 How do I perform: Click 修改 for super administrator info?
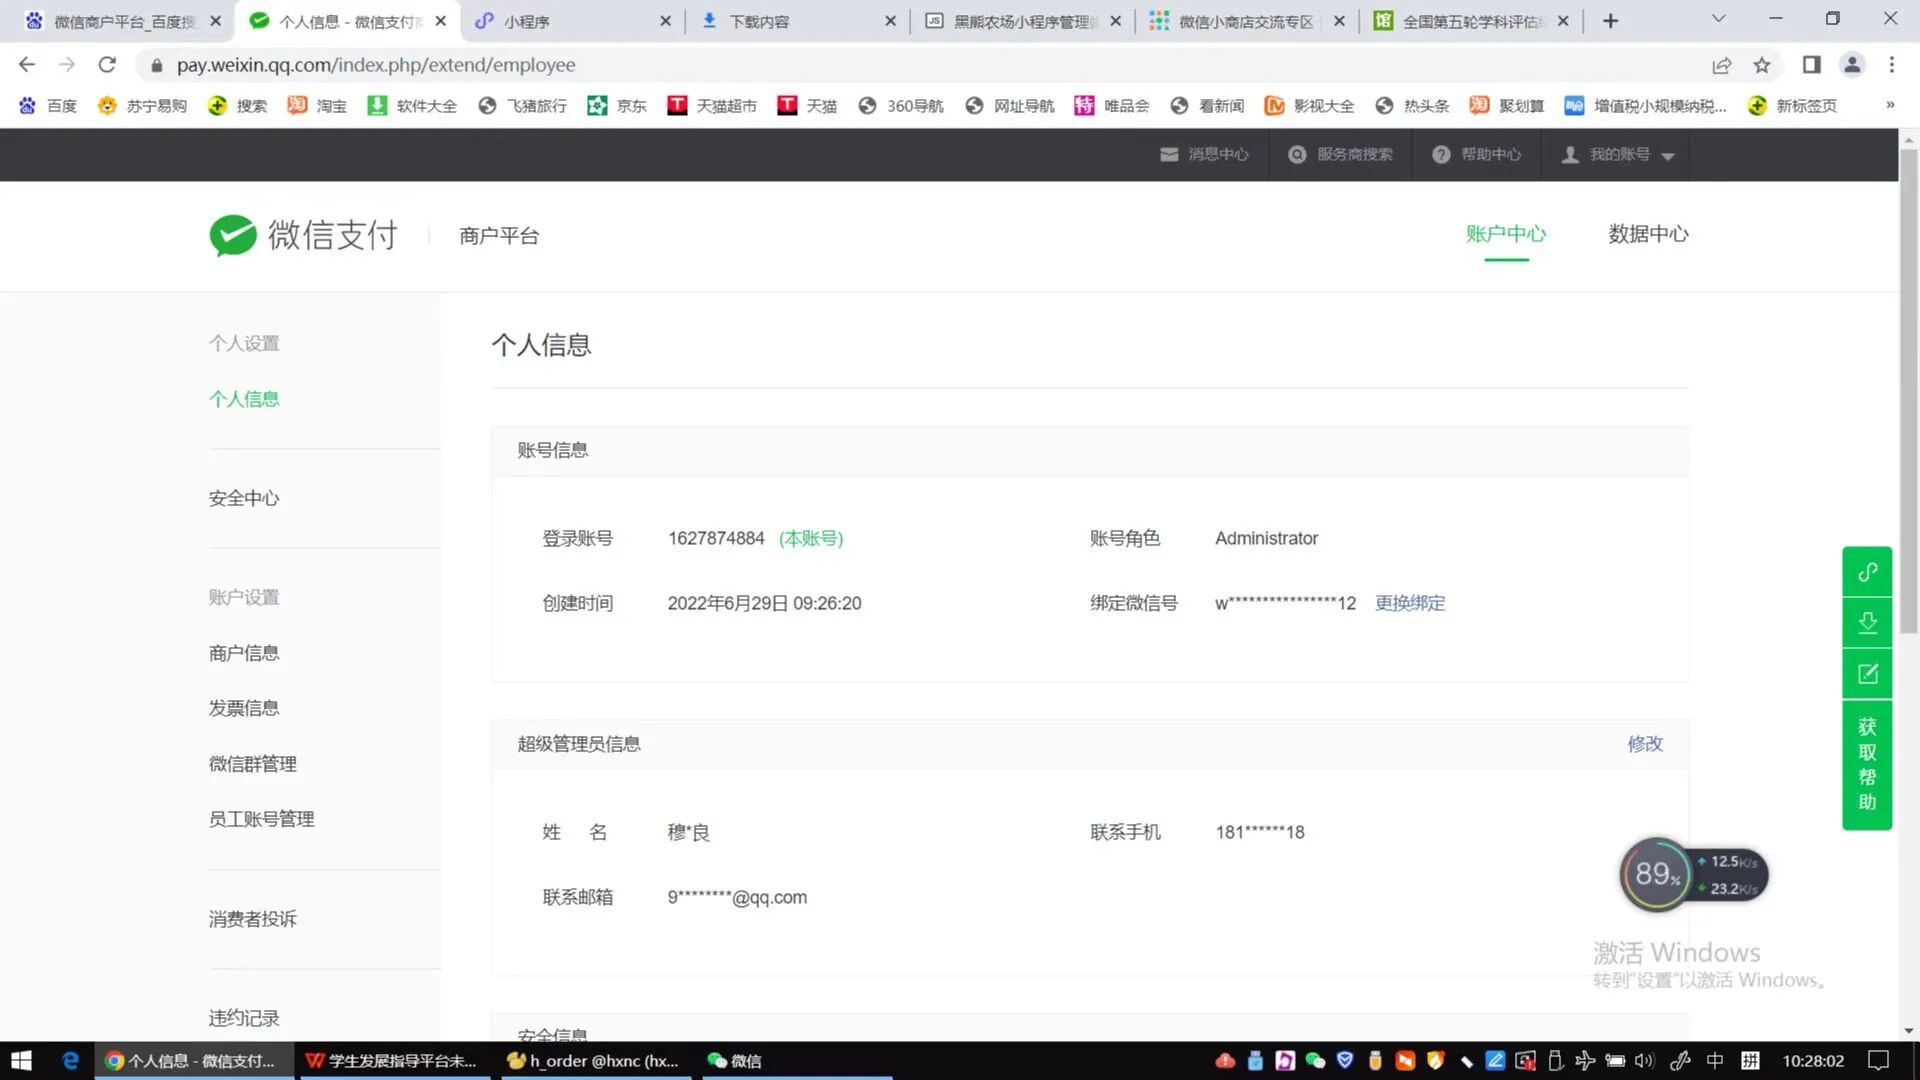pos(1645,744)
